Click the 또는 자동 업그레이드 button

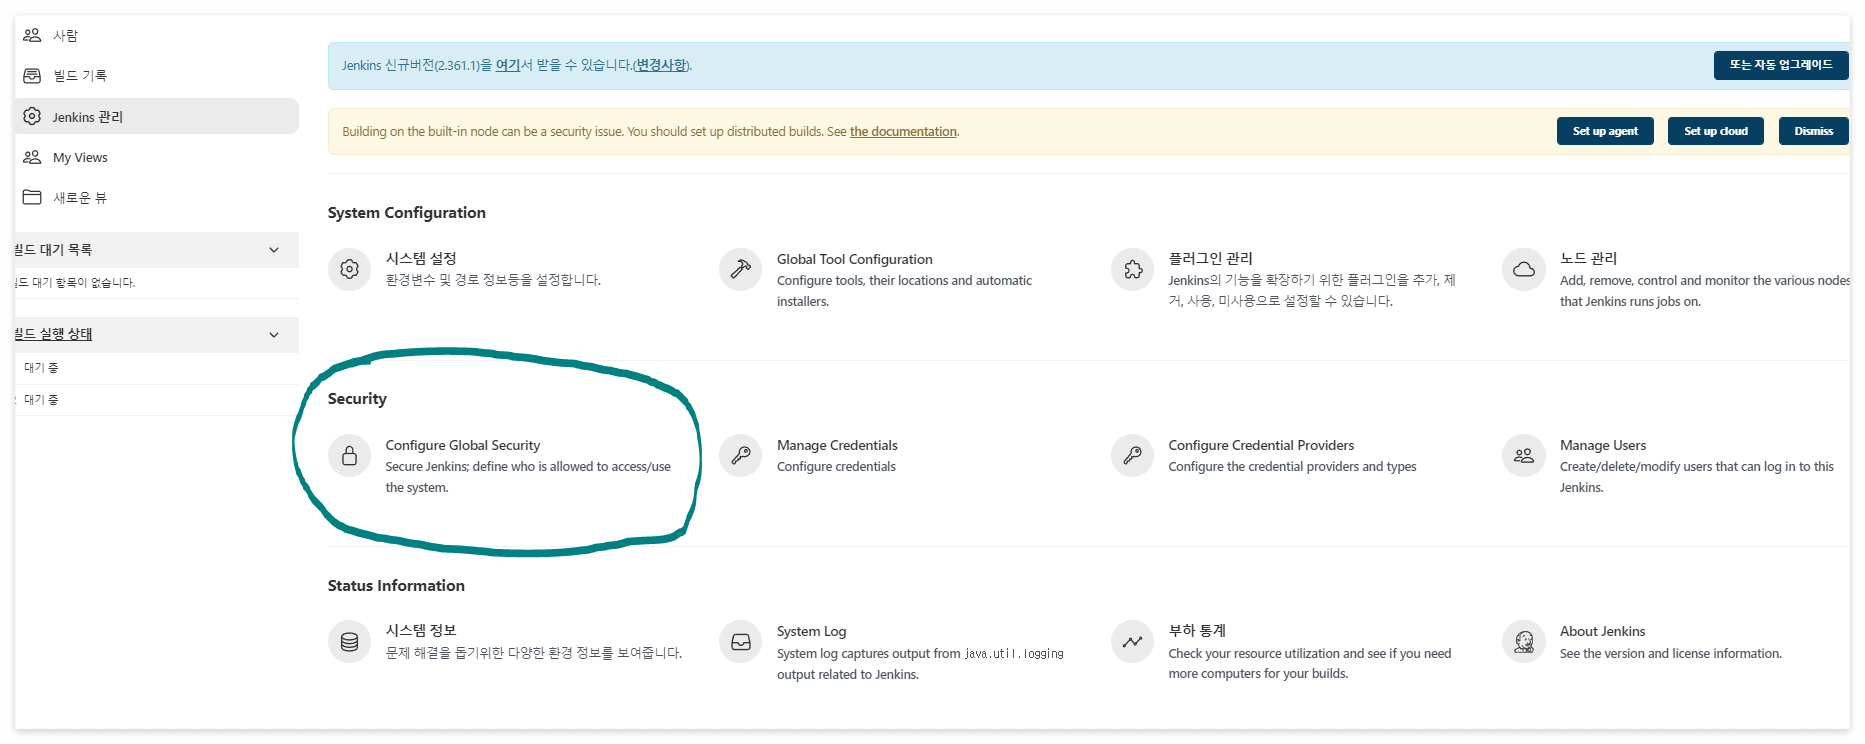click(1780, 65)
